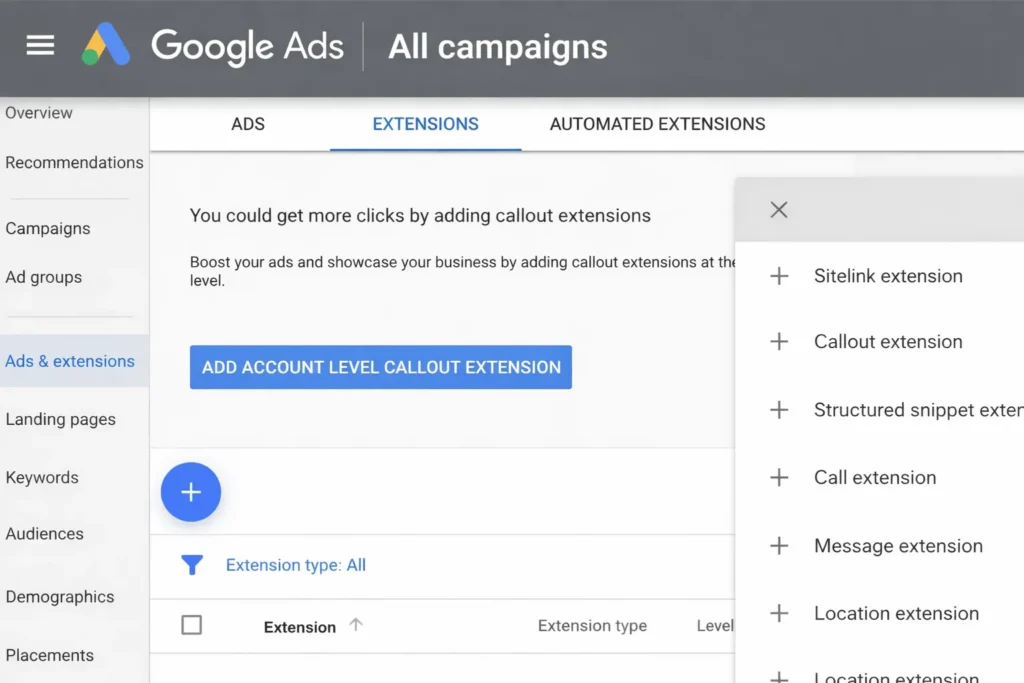Add a Message extension via its plus icon
Image resolution: width=1024 pixels, height=683 pixels.
(x=779, y=546)
